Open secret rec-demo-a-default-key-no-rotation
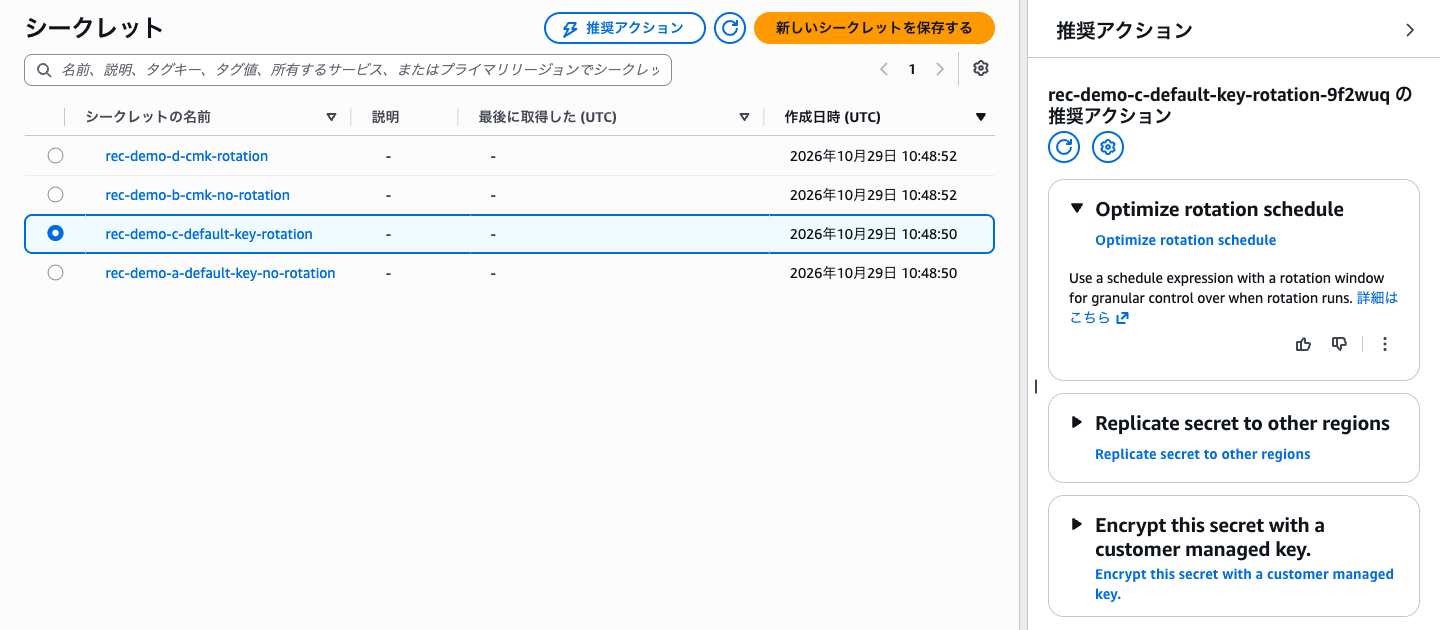Image resolution: width=1440 pixels, height=630 pixels. pyautogui.click(x=220, y=273)
